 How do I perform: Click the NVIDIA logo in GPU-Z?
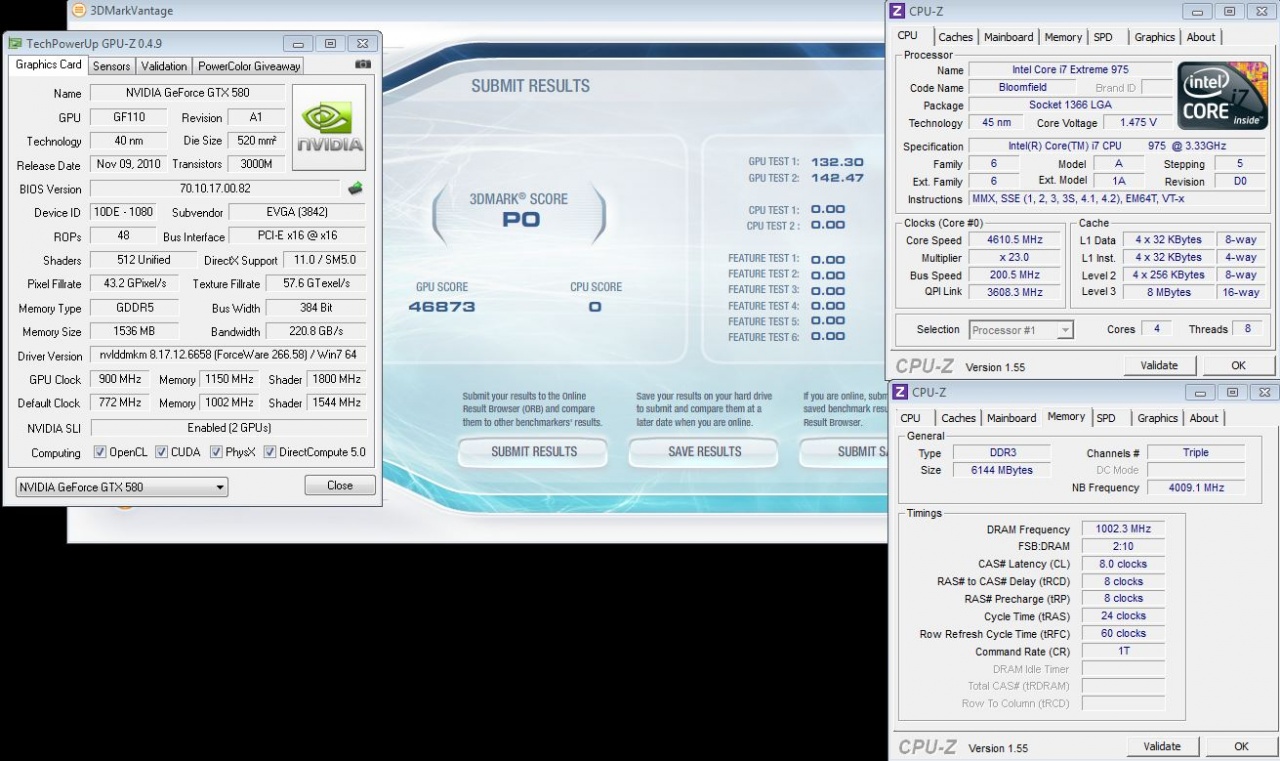tap(329, 128)
